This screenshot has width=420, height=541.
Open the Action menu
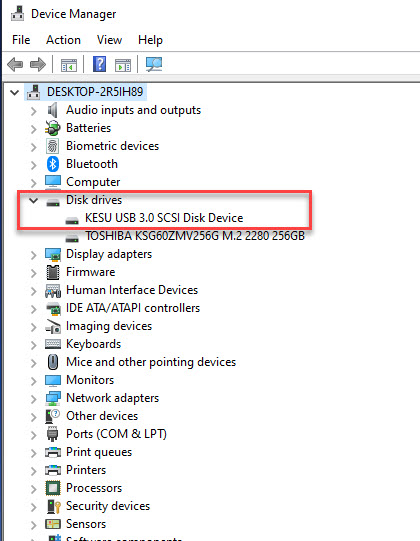pos(64,40)
